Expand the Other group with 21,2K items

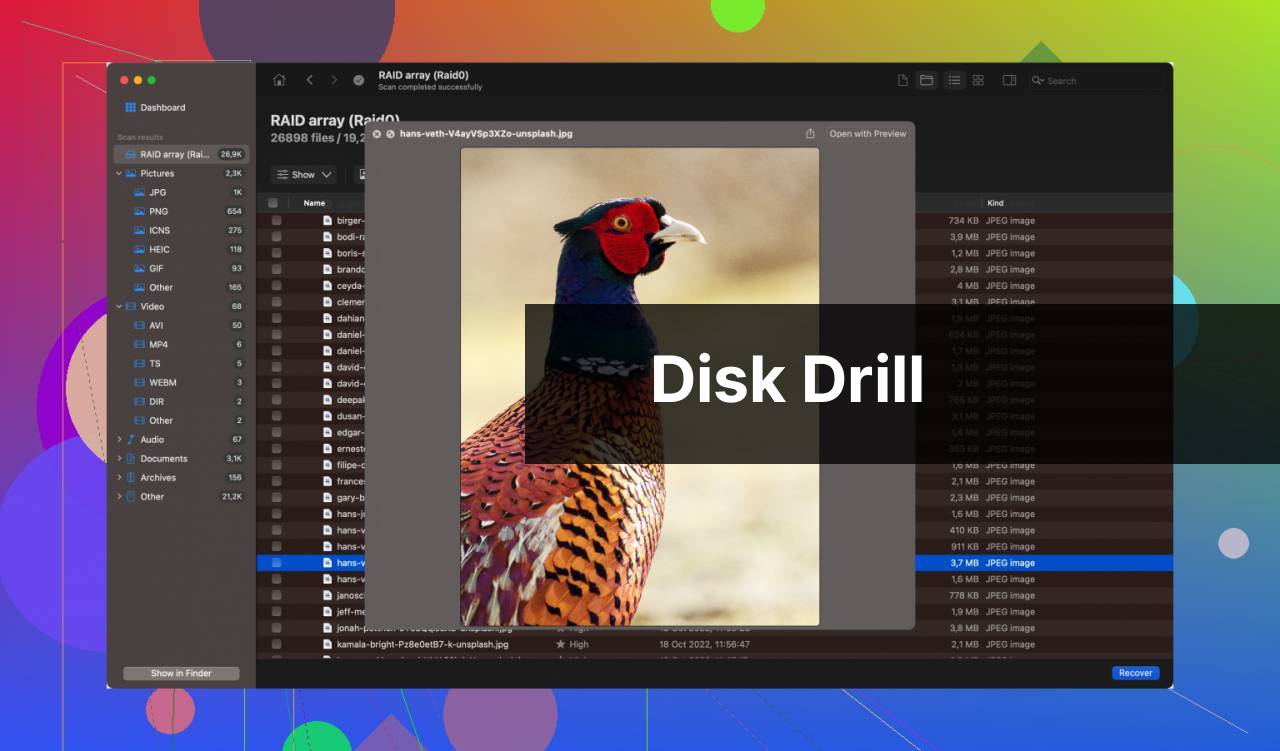pyautogui.click(x=119, y=496)
